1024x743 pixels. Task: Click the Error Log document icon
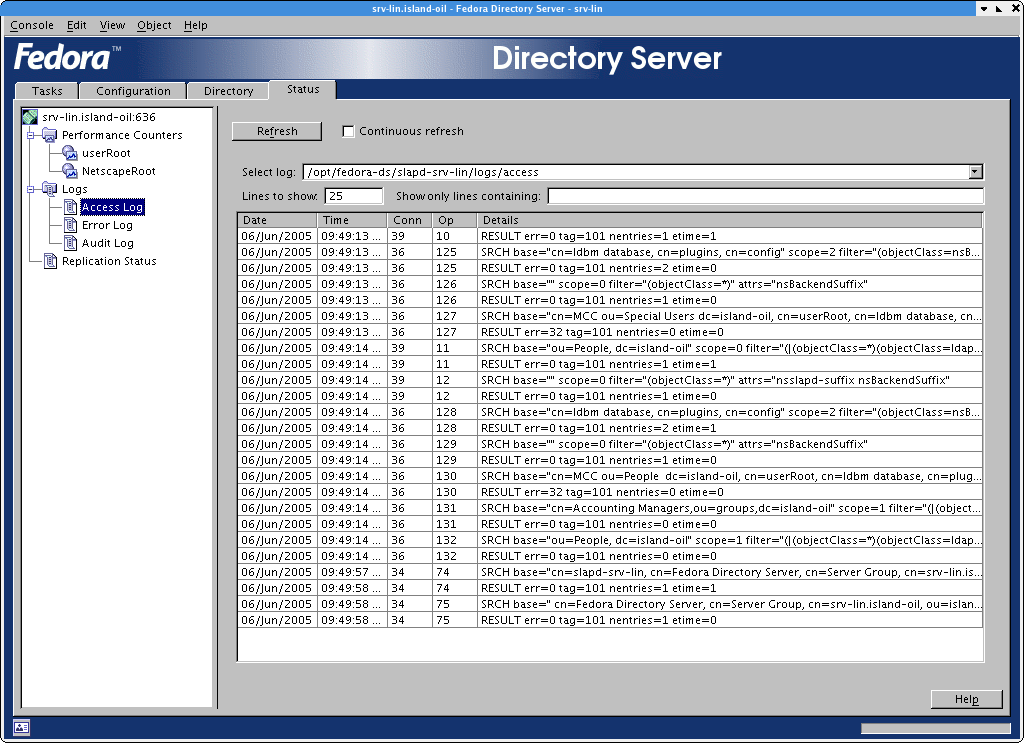(71, 225)
